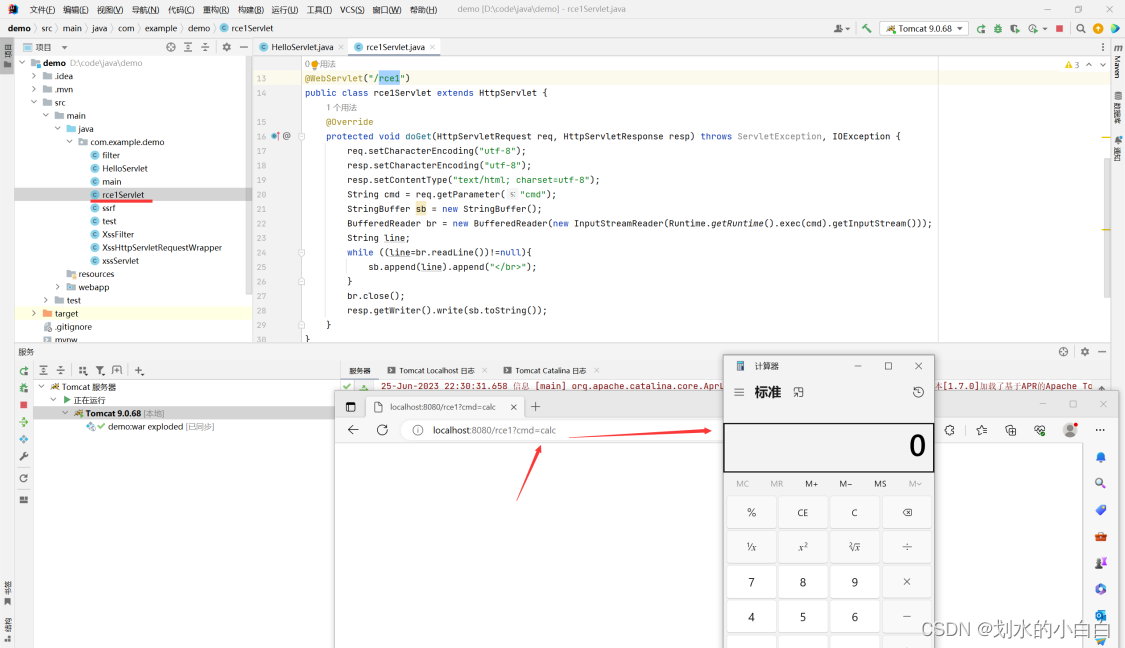Open the calculator history
Image resolution: width=1125 pixels, height=648 pixels.
click(918, 393)
